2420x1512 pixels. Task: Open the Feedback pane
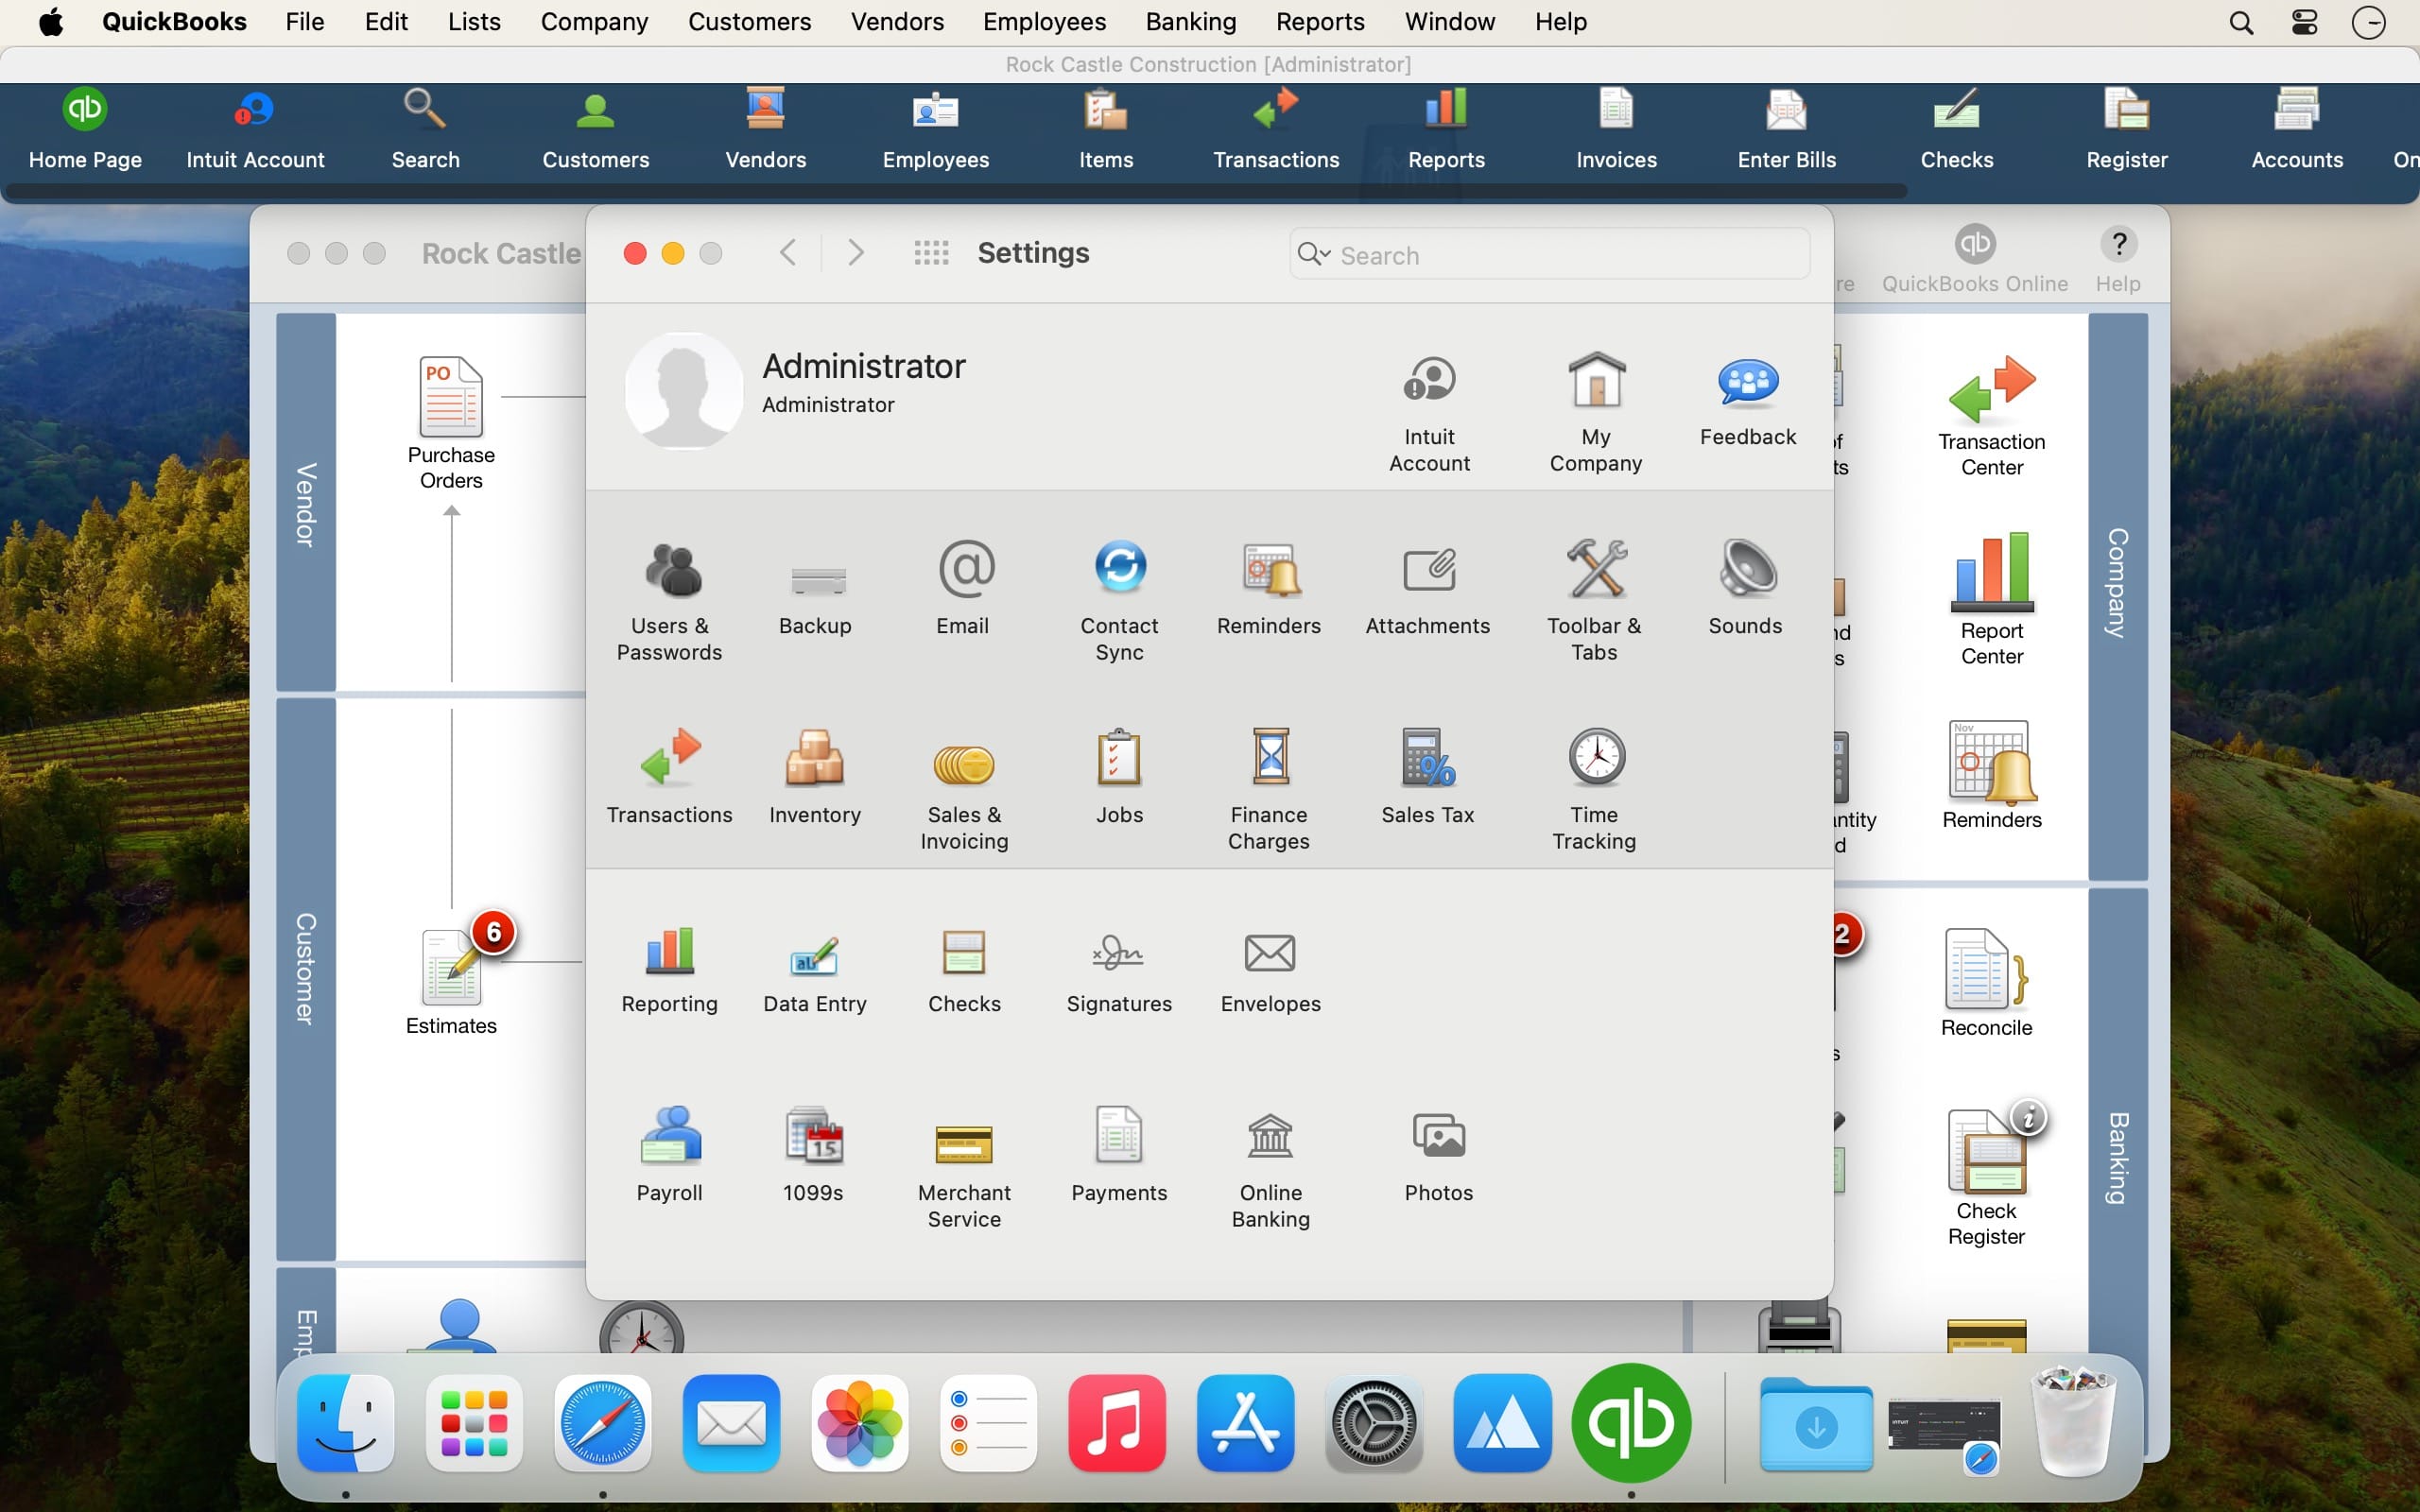[x=1748, y=400]
